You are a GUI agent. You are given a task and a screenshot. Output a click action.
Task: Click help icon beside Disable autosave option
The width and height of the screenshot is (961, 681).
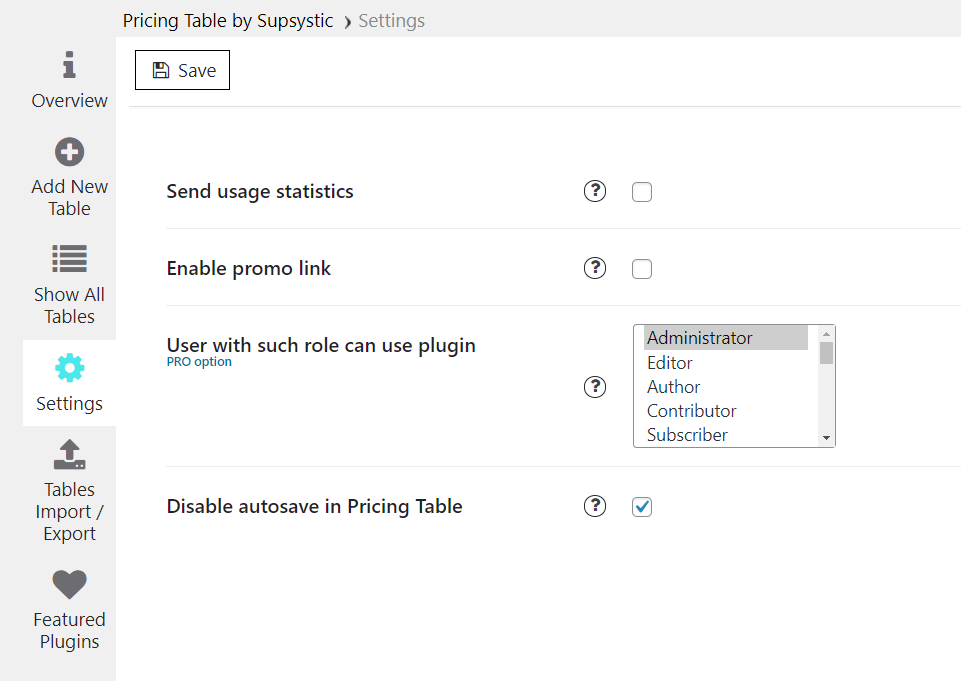595,507
